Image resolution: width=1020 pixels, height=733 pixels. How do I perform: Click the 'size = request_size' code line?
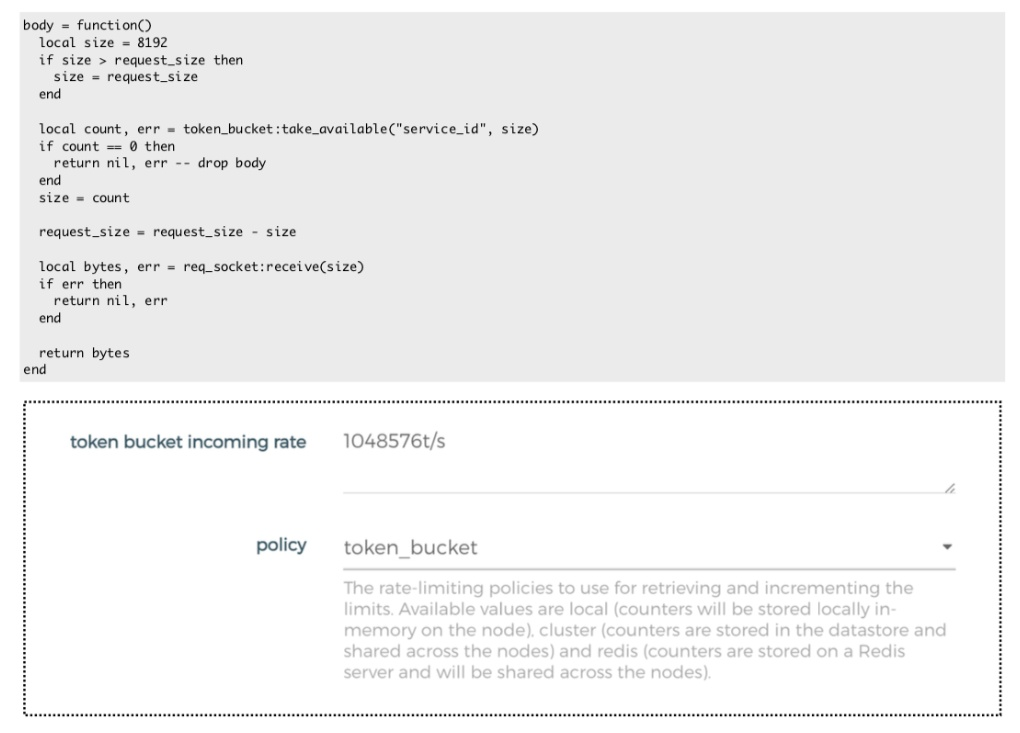(125, 77)
